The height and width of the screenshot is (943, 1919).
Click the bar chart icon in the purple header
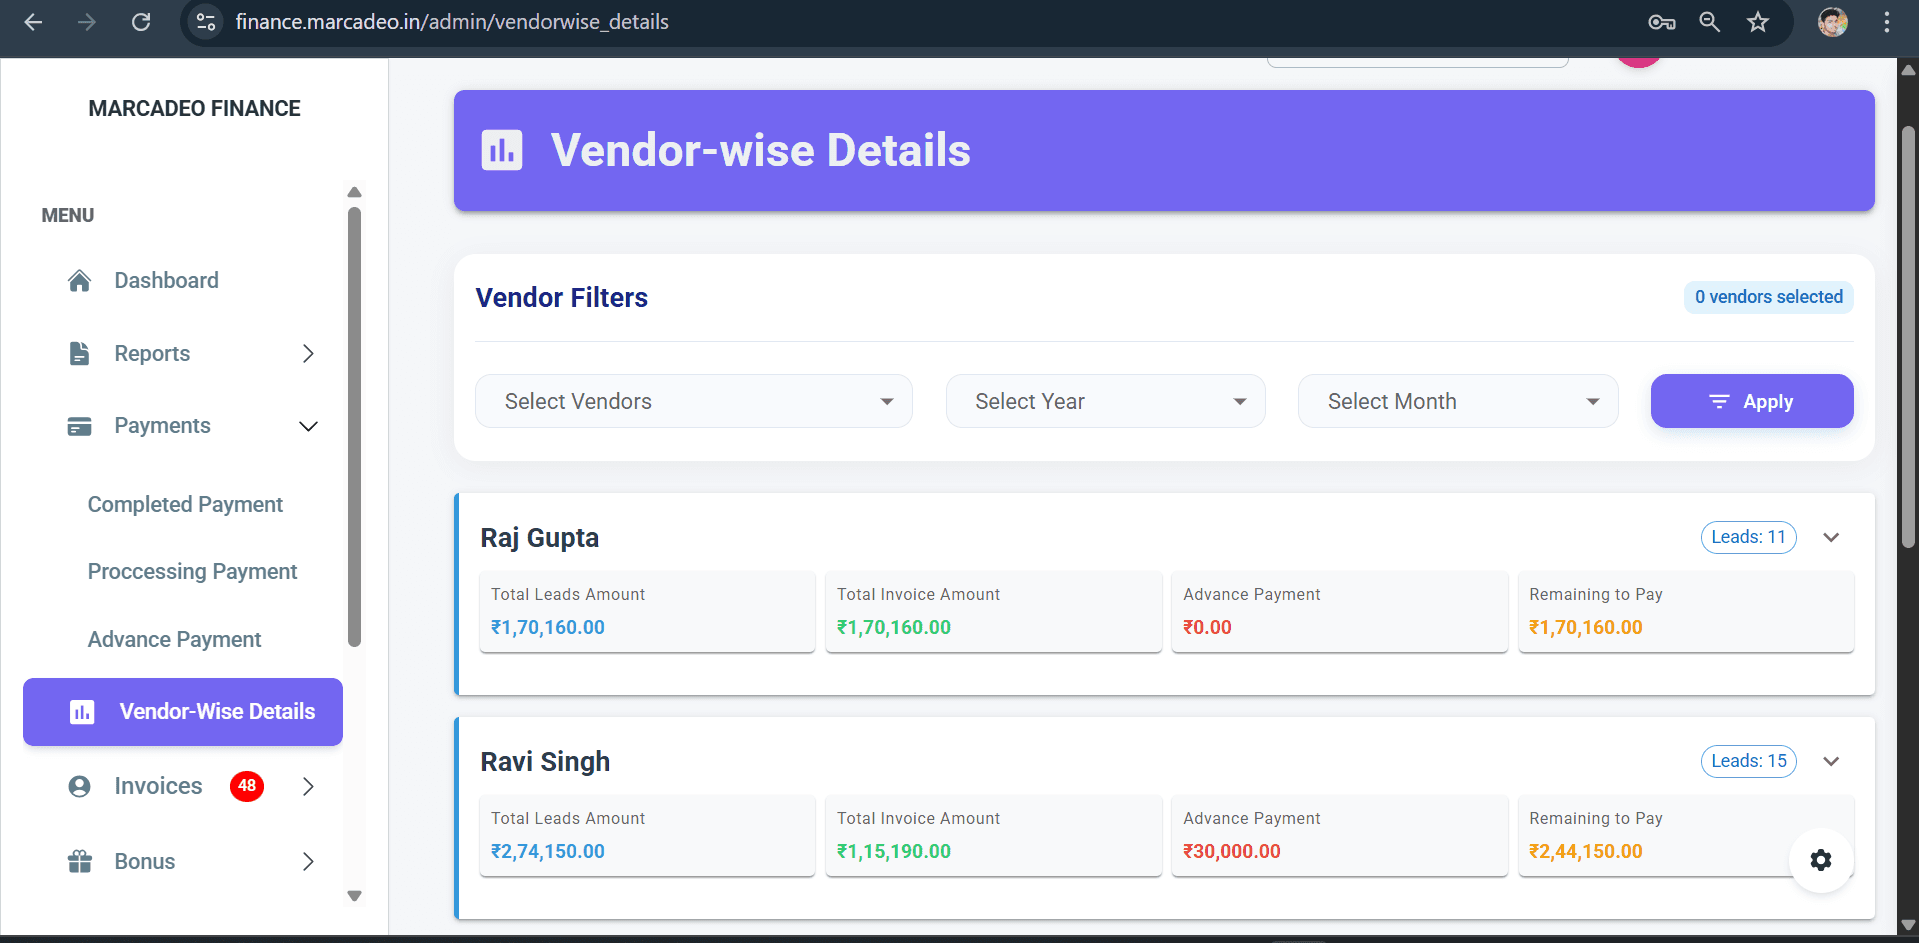click(x=501, y=150)
